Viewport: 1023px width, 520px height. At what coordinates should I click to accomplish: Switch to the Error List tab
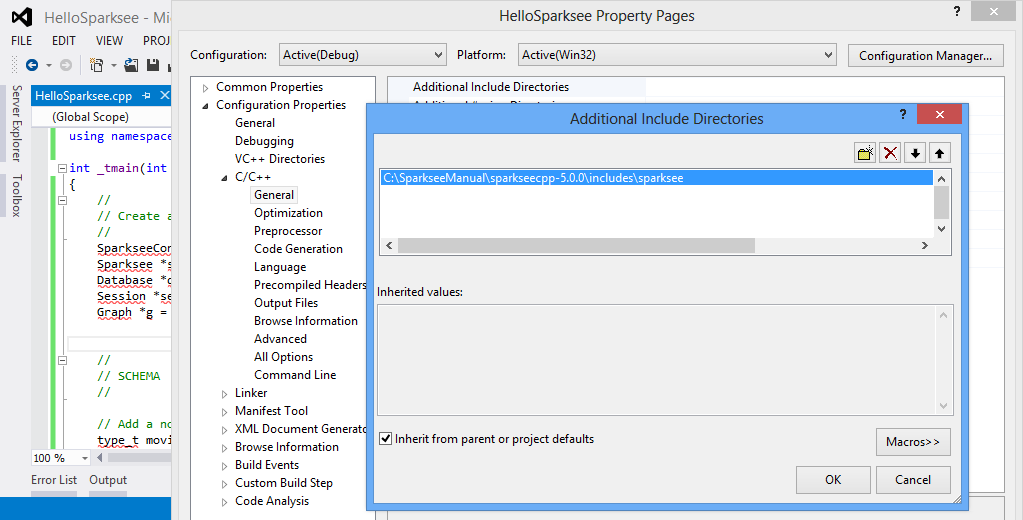tap(54, 480)
